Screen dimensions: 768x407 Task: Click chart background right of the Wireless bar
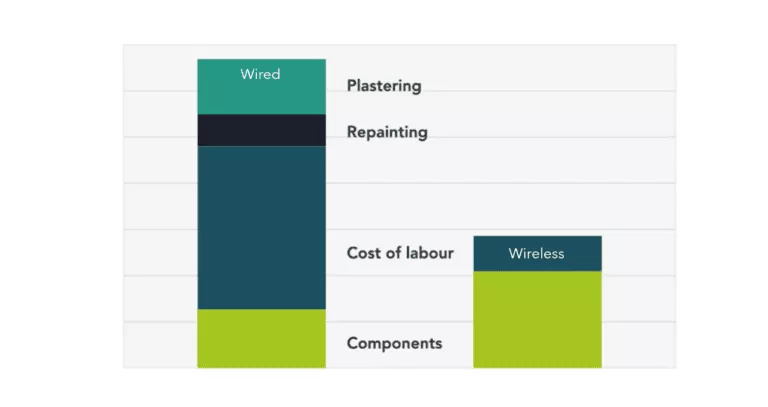click(x=640, y=300)
